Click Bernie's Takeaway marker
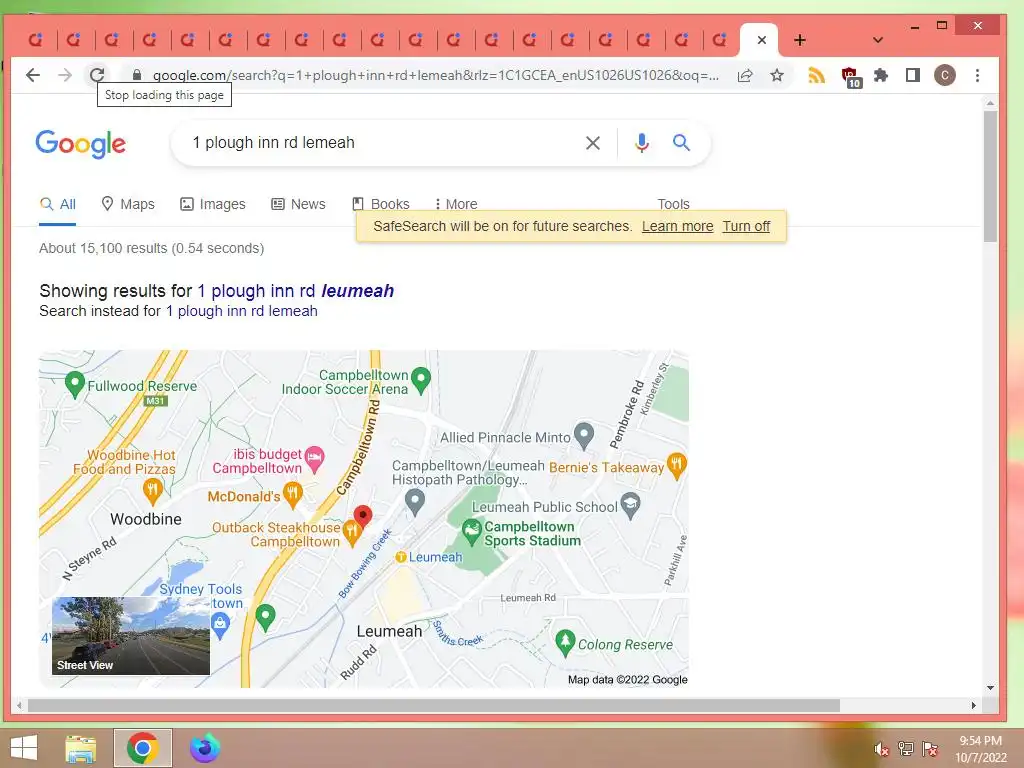The width and height of the screenshot is (1024, 768). coord(677,466)
